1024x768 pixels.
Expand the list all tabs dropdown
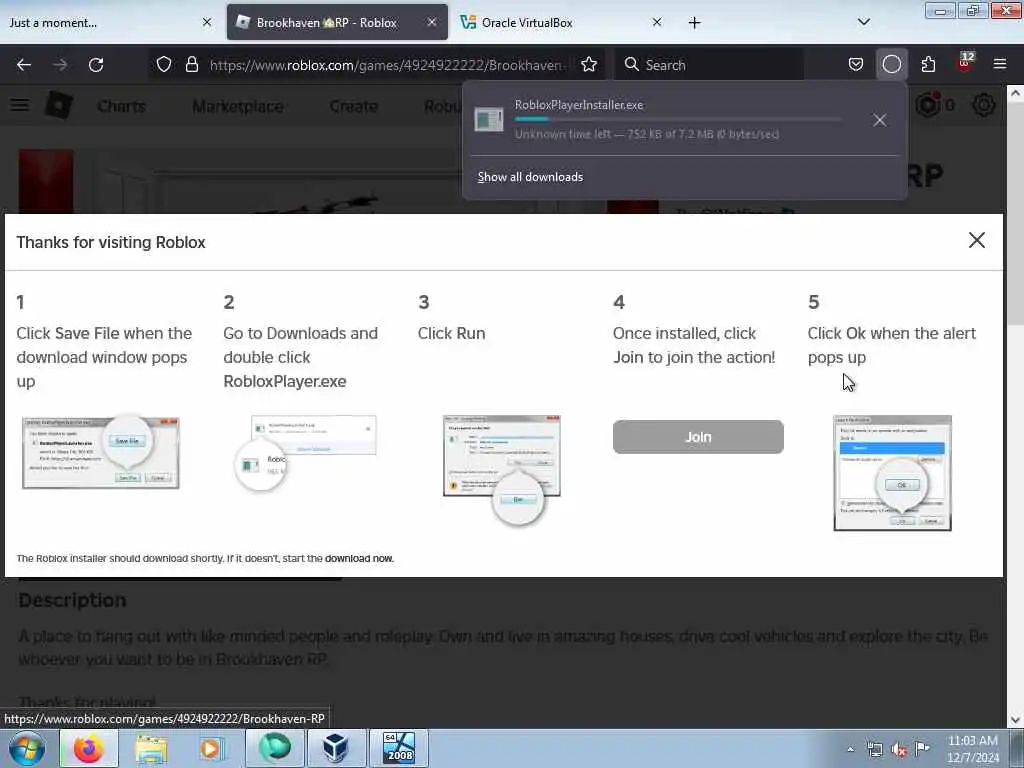tap(863, 22)
